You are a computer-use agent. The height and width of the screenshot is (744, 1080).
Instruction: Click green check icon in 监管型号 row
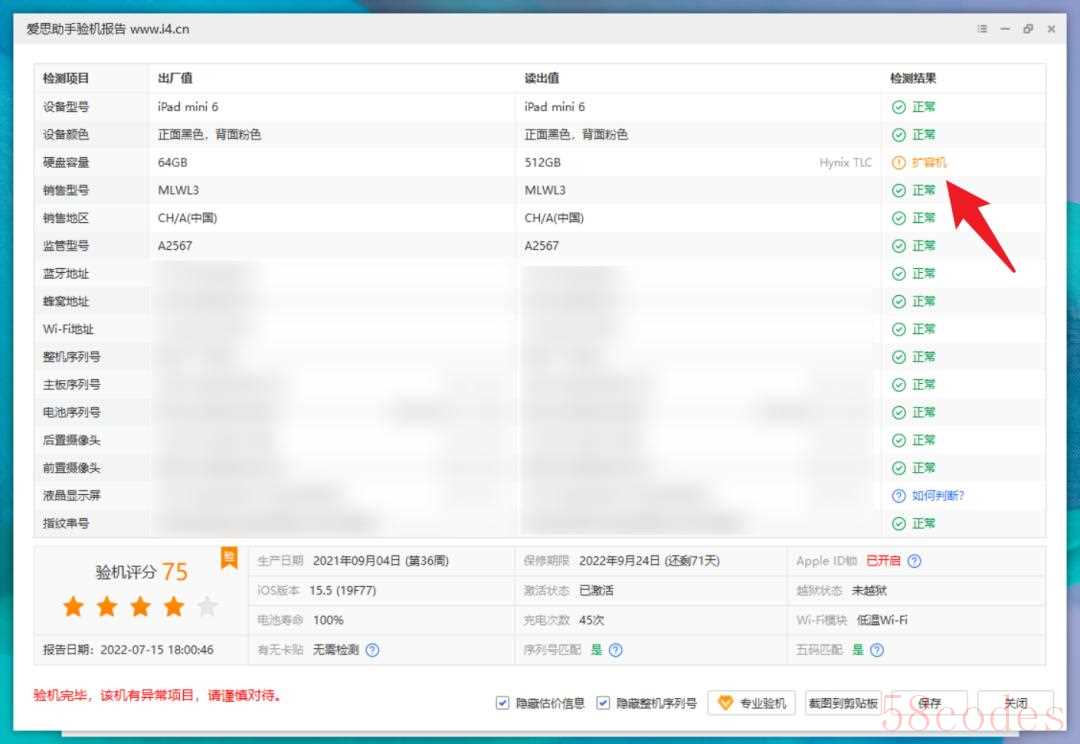(899, 246)
